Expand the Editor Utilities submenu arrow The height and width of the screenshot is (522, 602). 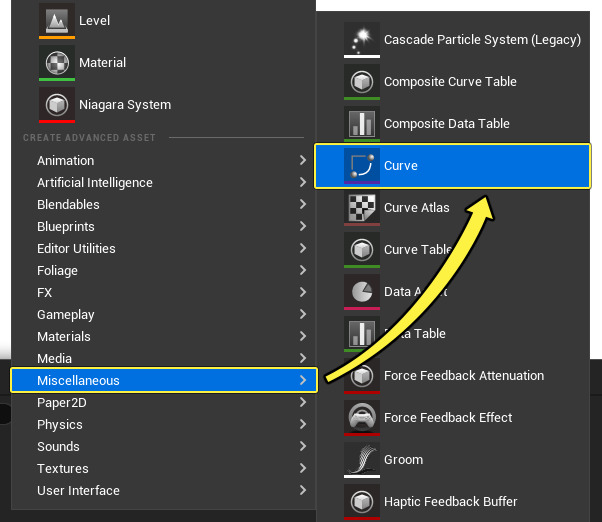303,248
